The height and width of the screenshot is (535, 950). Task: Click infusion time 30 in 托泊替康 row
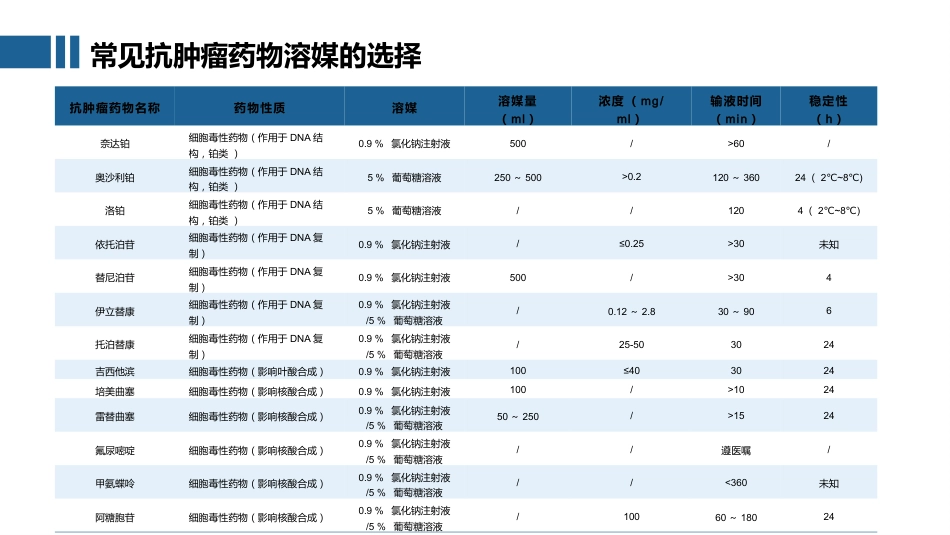pyautogui.click(x=736, y=344)
